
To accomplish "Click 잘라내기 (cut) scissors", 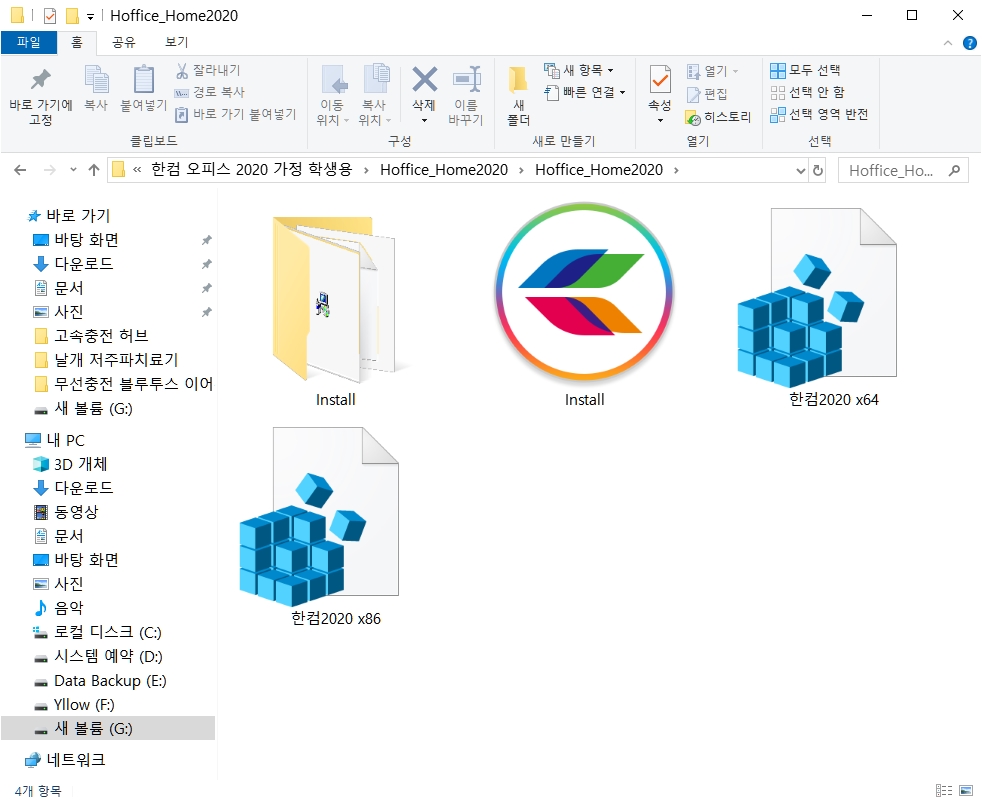I will point(208,70).
